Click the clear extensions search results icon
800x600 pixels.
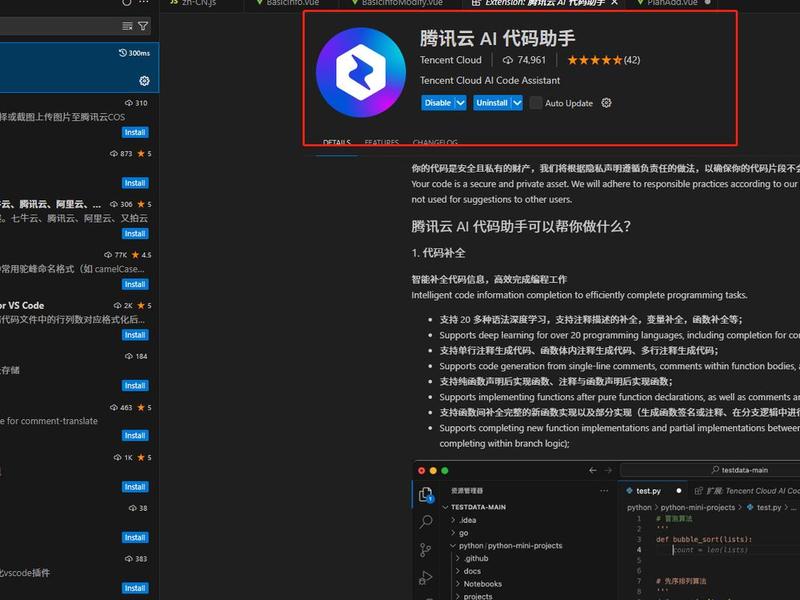point(128,26)
